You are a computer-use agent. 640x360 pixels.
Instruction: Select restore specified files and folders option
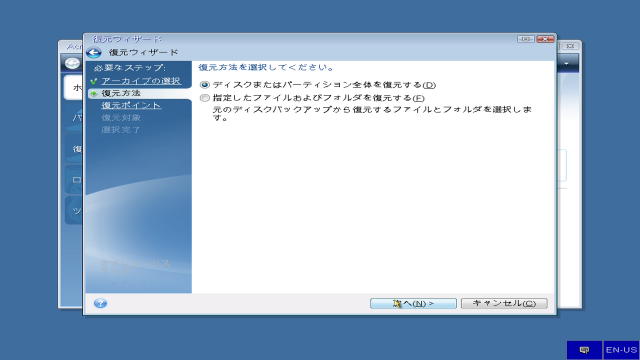[x=204, y=98]
